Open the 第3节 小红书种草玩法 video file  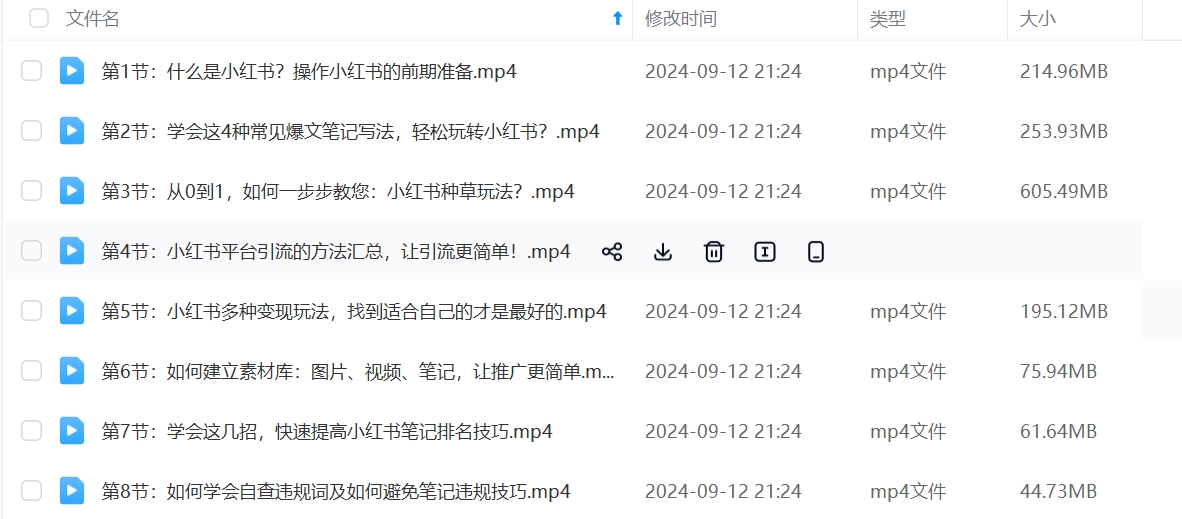tap(338, 192)
